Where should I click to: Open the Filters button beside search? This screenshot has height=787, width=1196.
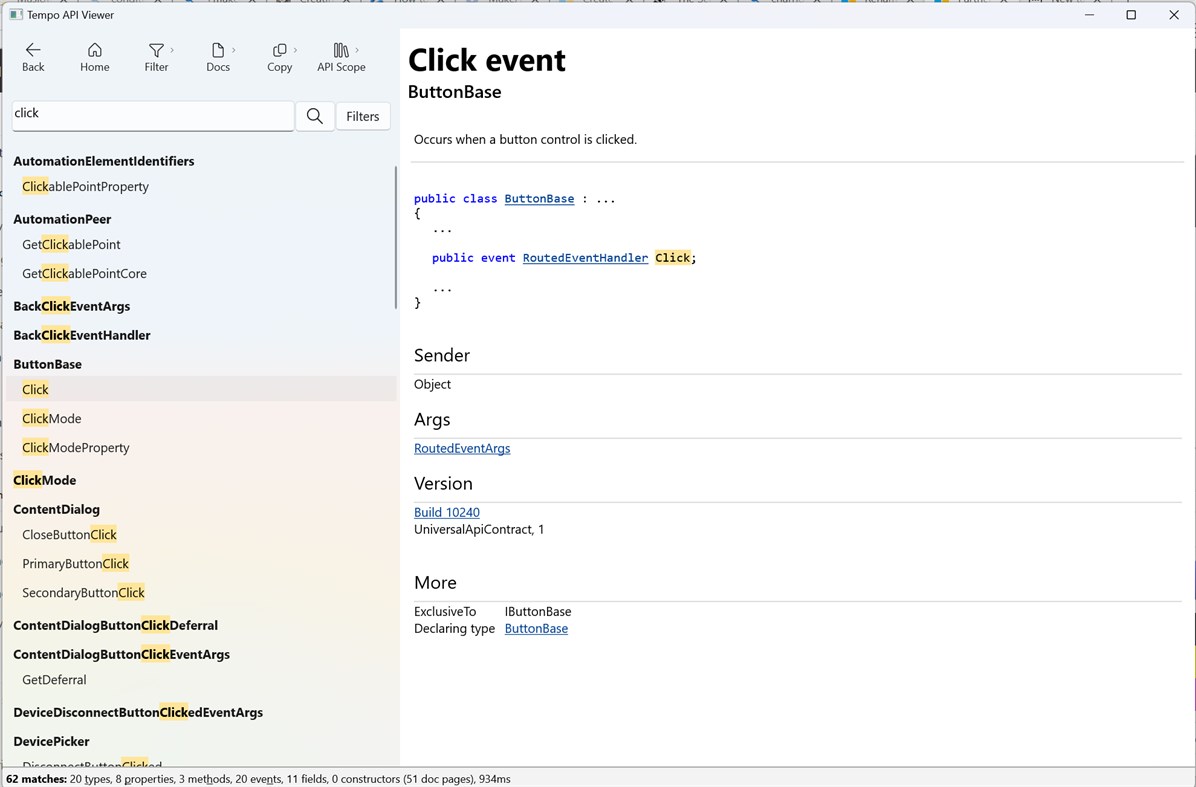362,116
